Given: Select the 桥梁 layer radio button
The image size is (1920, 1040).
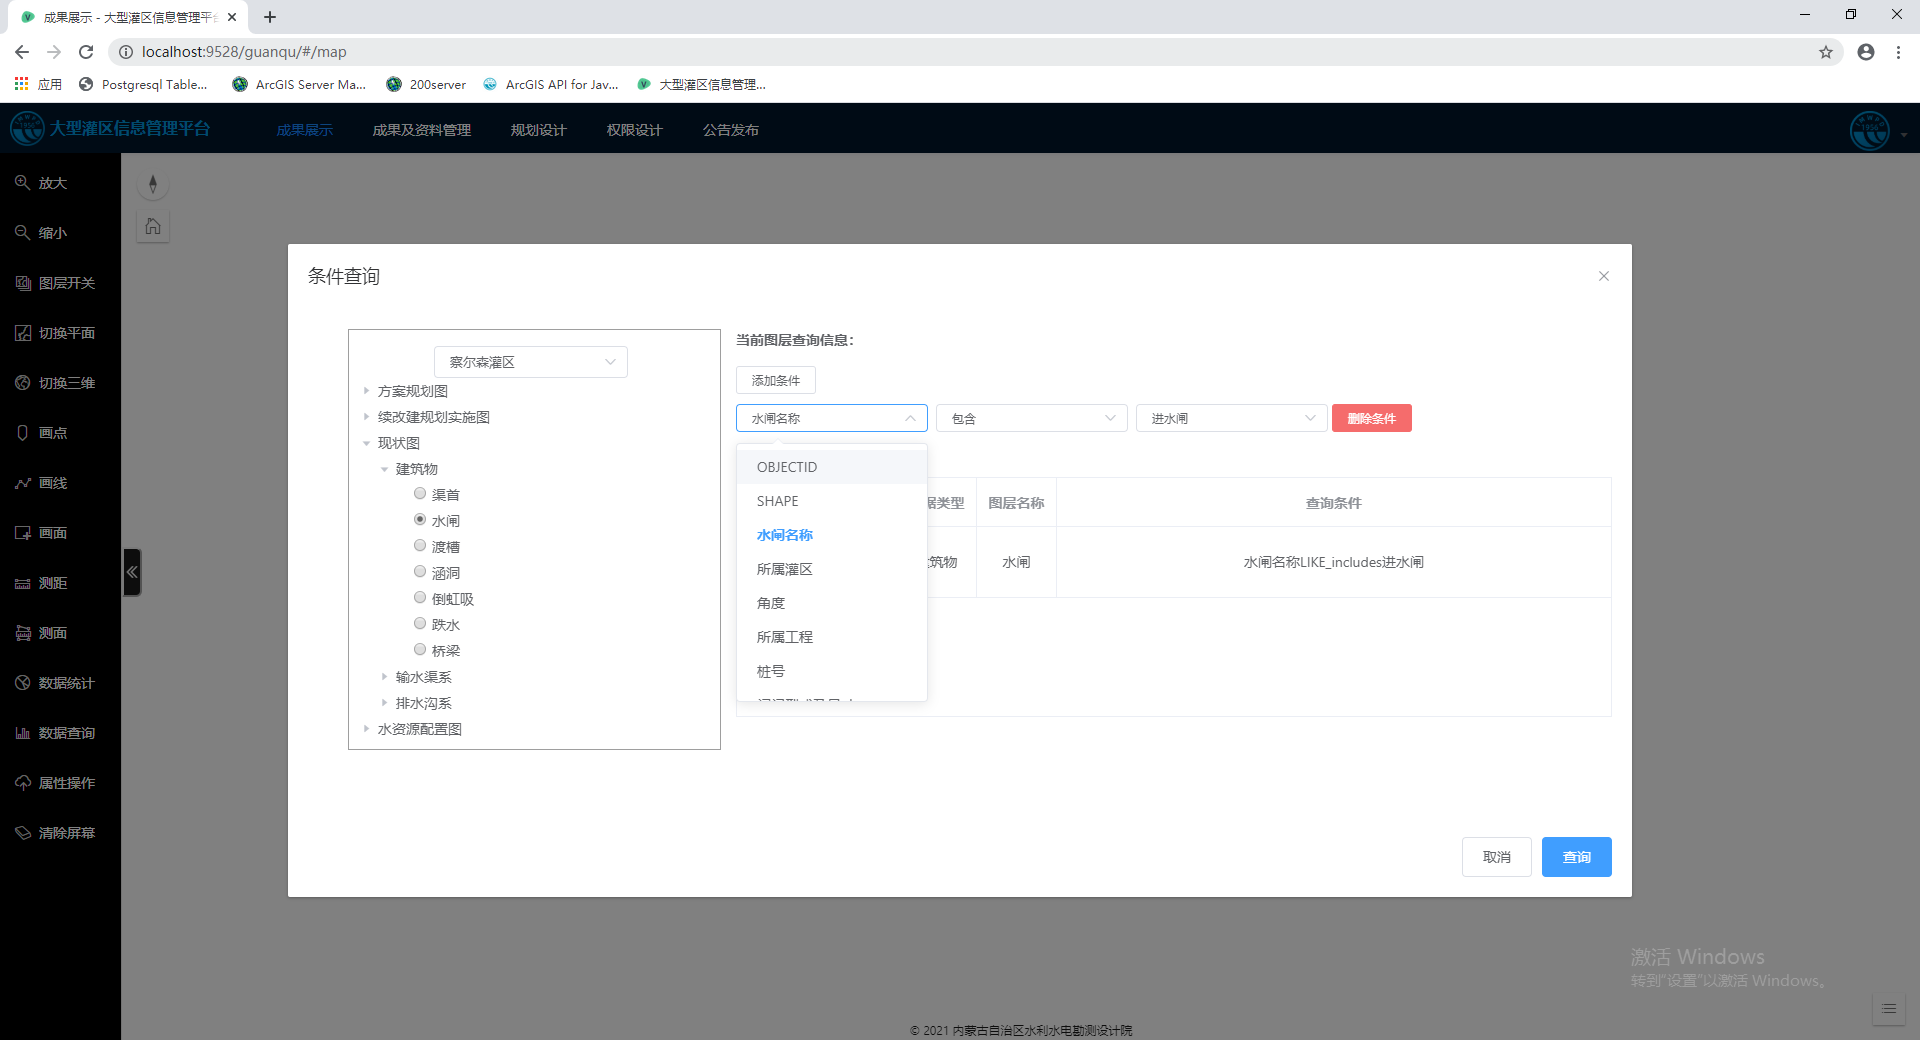Looking at the screenshot, I should click(420, 649).
